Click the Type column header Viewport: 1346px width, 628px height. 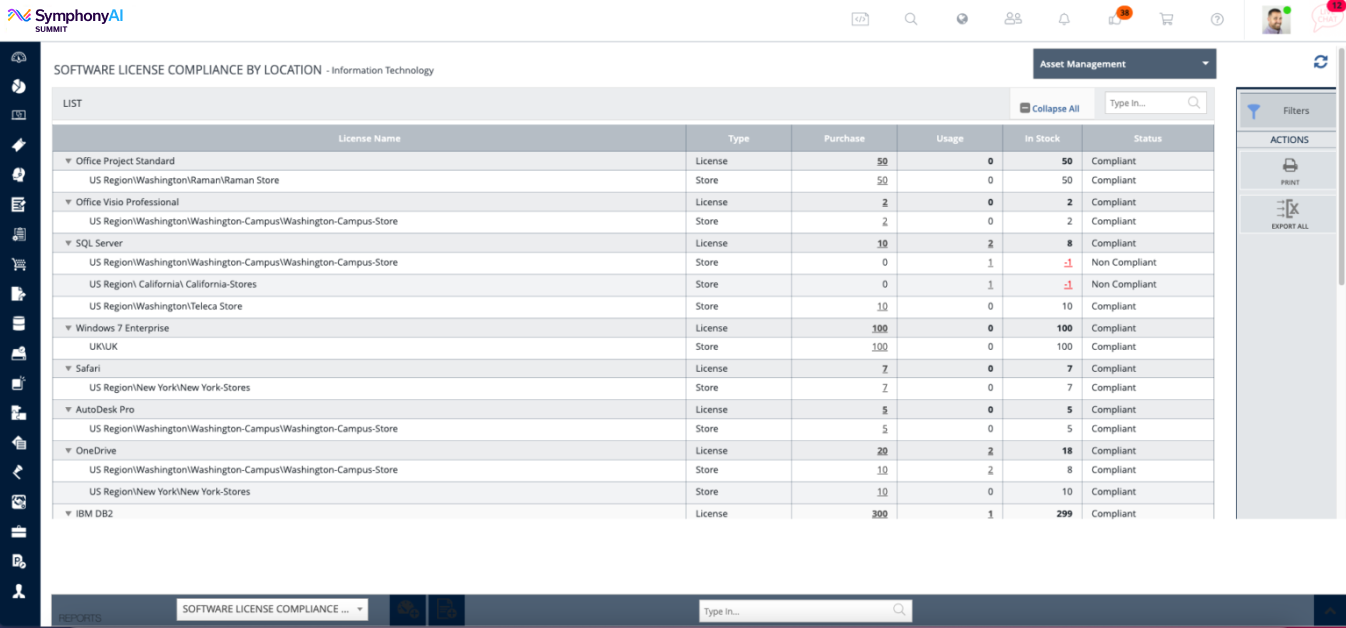[739, 138]
